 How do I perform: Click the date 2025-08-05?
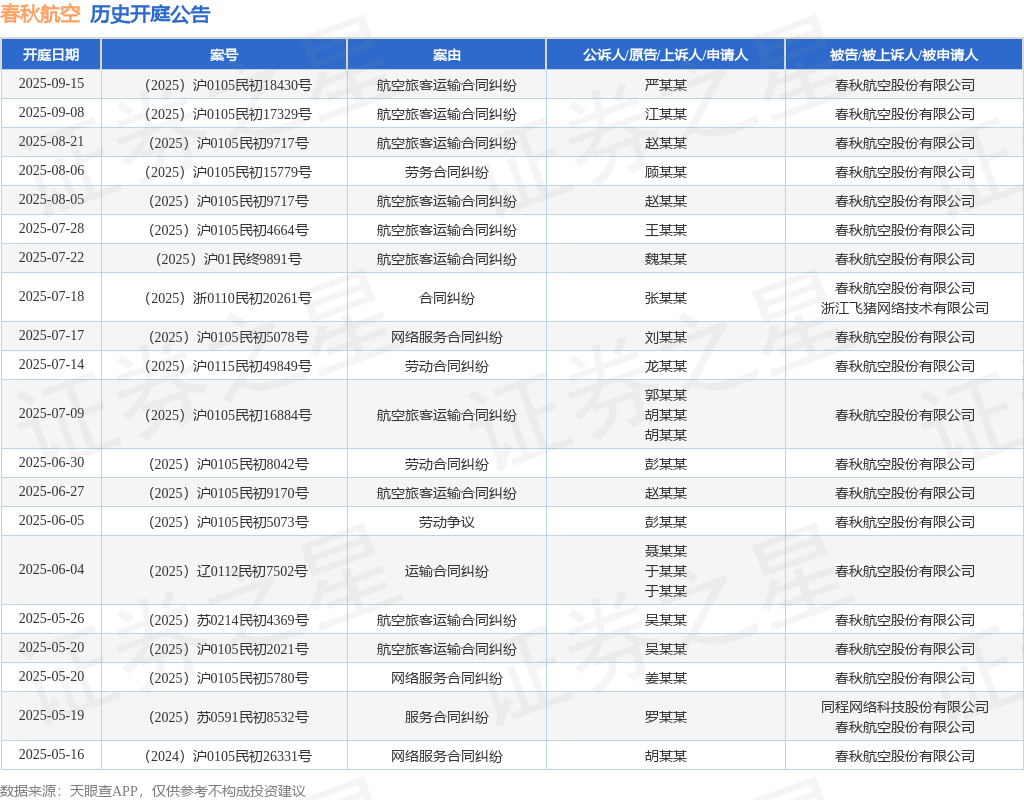[51, 199]
